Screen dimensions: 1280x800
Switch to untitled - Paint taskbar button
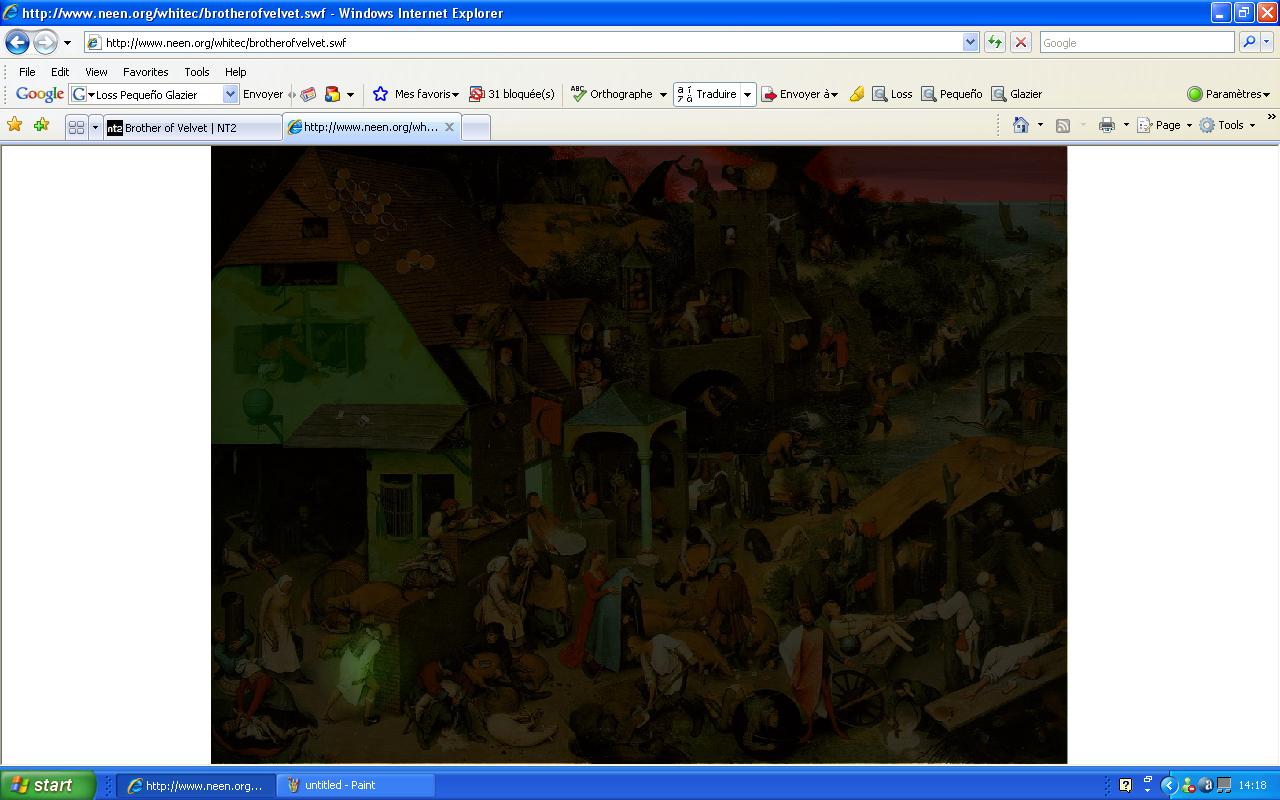pyautogui.click(x=356, y=785)
